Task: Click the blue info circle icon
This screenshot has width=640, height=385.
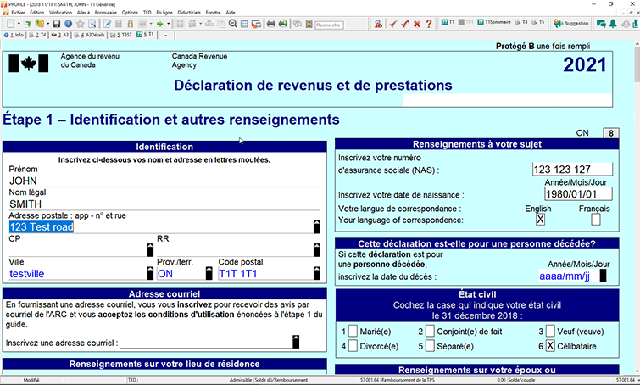Action: coord(68,24)
